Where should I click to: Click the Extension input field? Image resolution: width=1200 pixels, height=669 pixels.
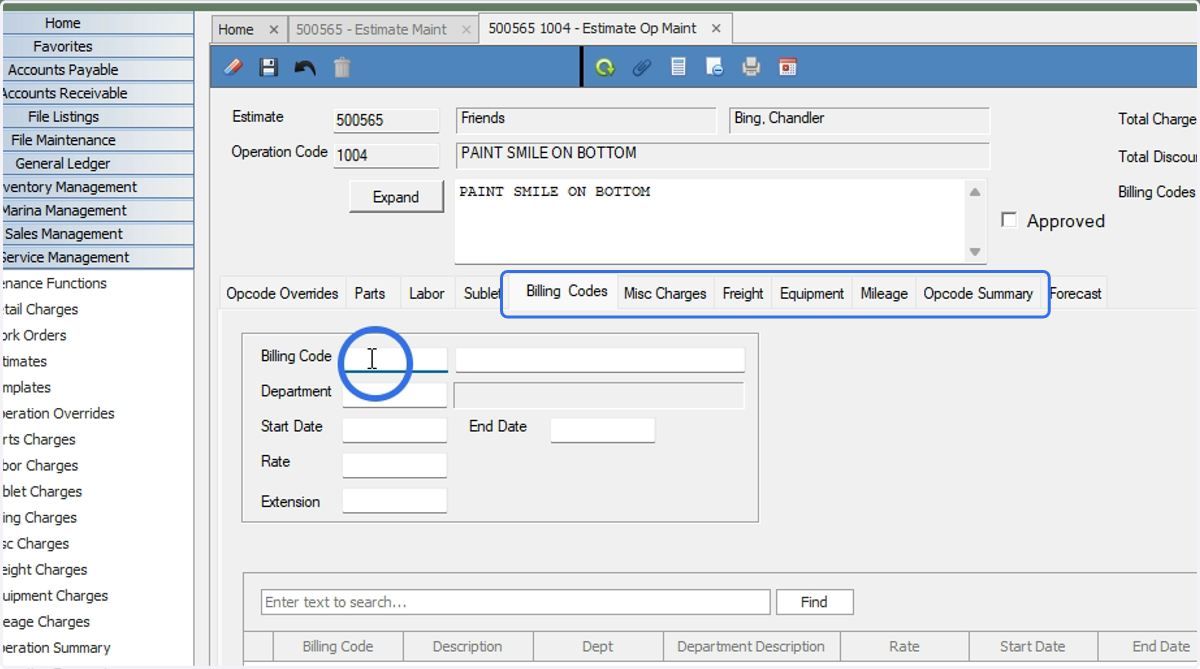tap(394, 501)
